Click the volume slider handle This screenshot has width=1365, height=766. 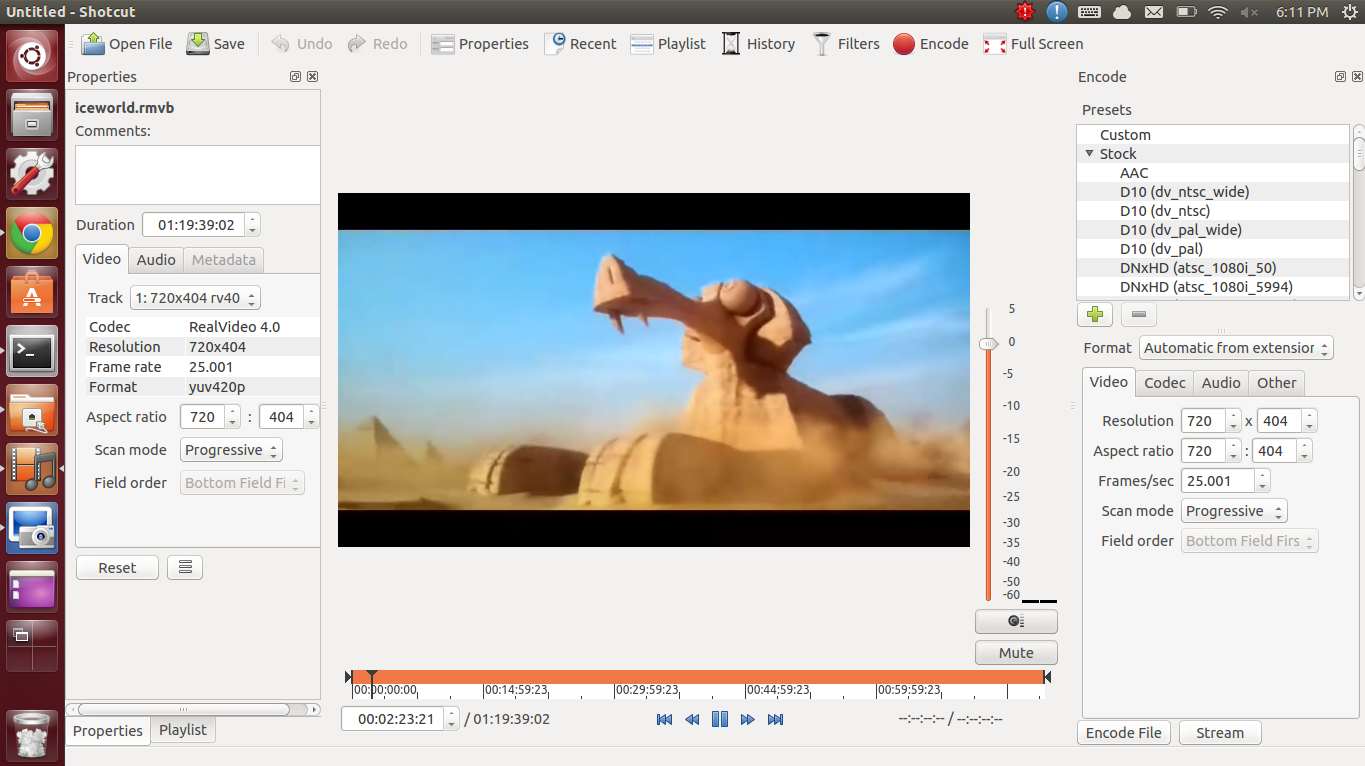[988, 344]
